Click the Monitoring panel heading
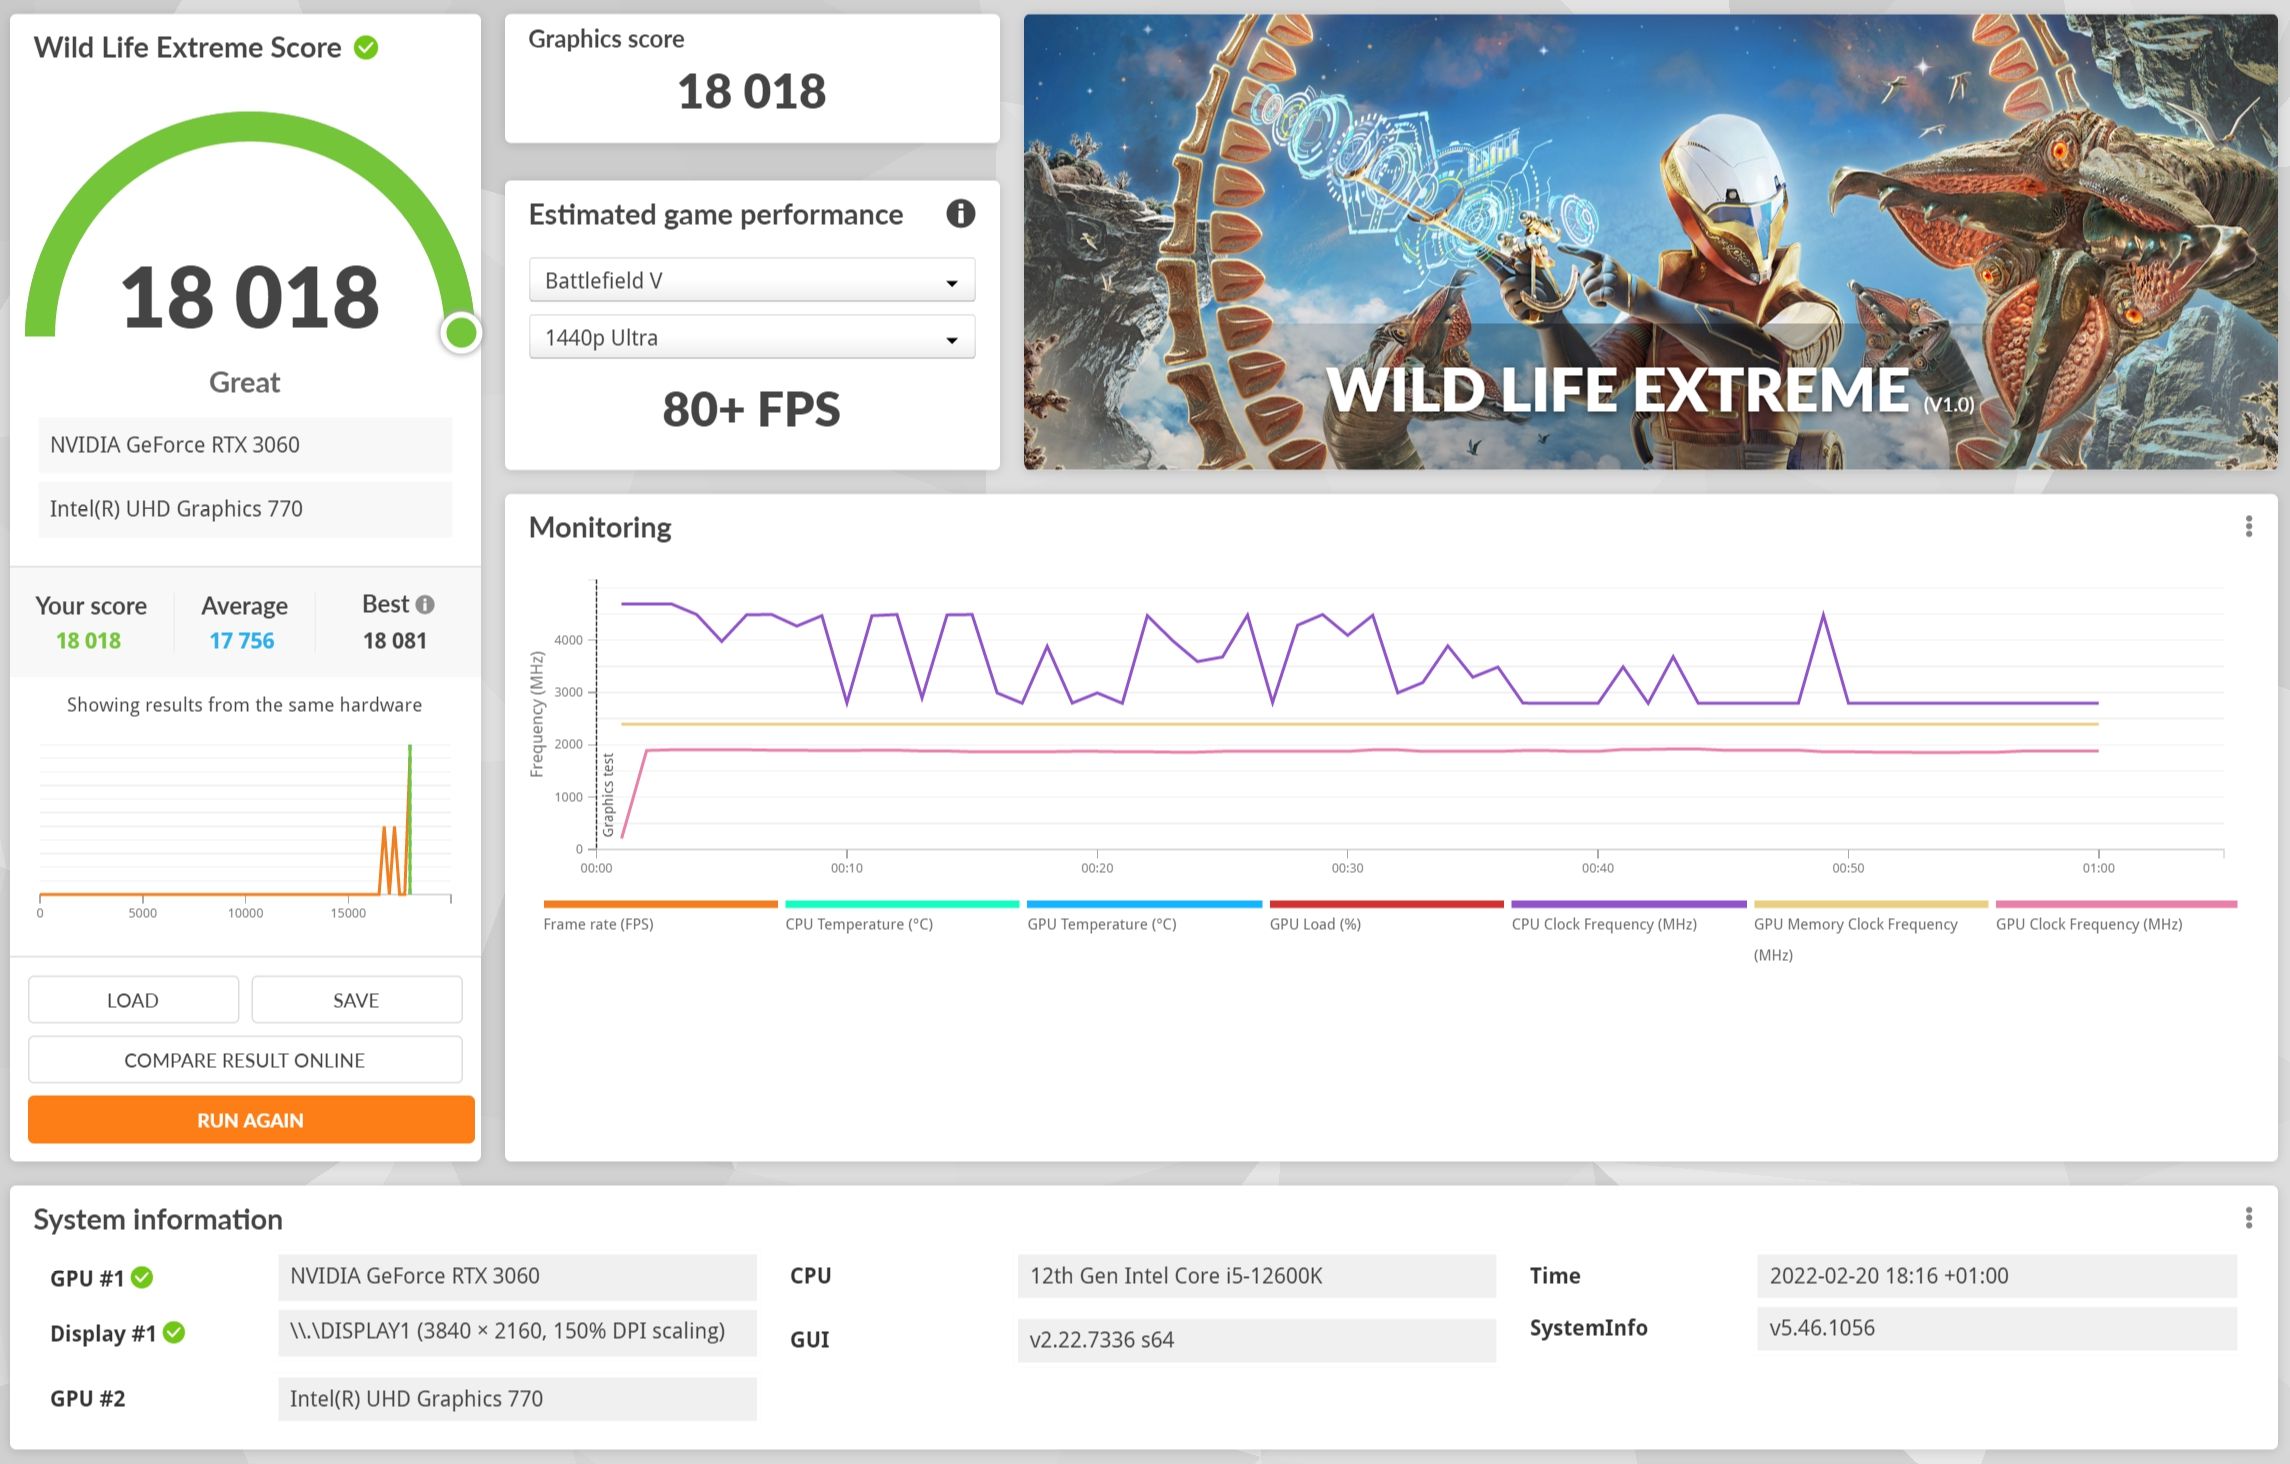 click(600, 527)
